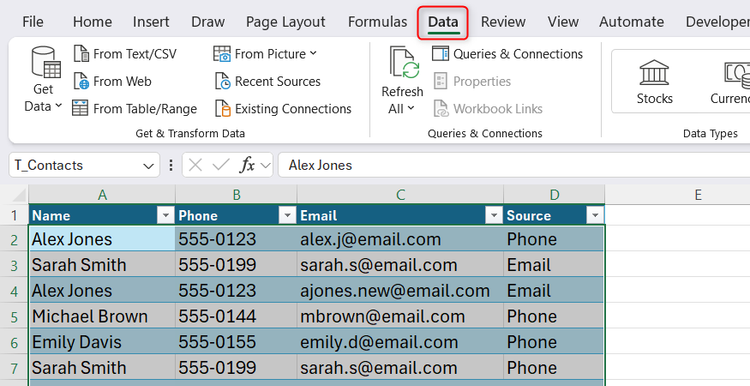Click the Refresh All icon
The width and height of the screenshot is (750, 386).
(x=404, y=63)
